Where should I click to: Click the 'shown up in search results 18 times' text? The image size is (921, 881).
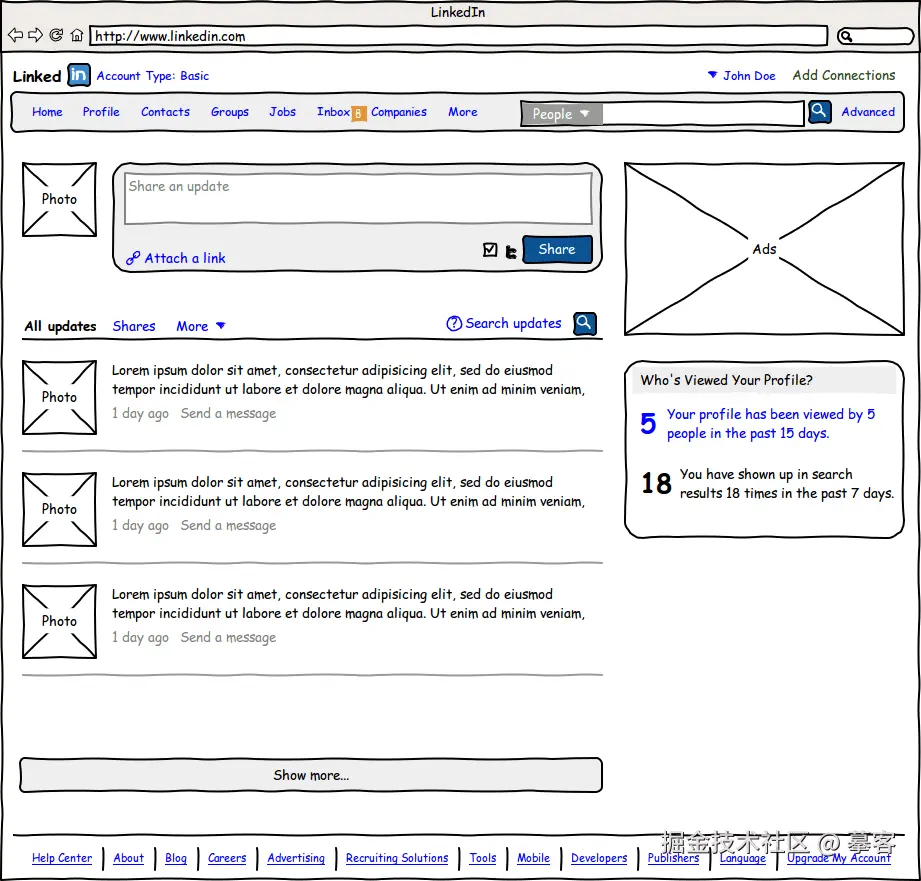pos(787,483)
